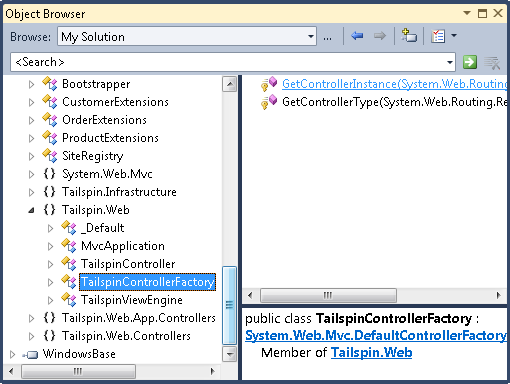Open Object Browser Settings dropdown arrow
The height and width of the screenshot is (384, 510).
tap(454, 35)
